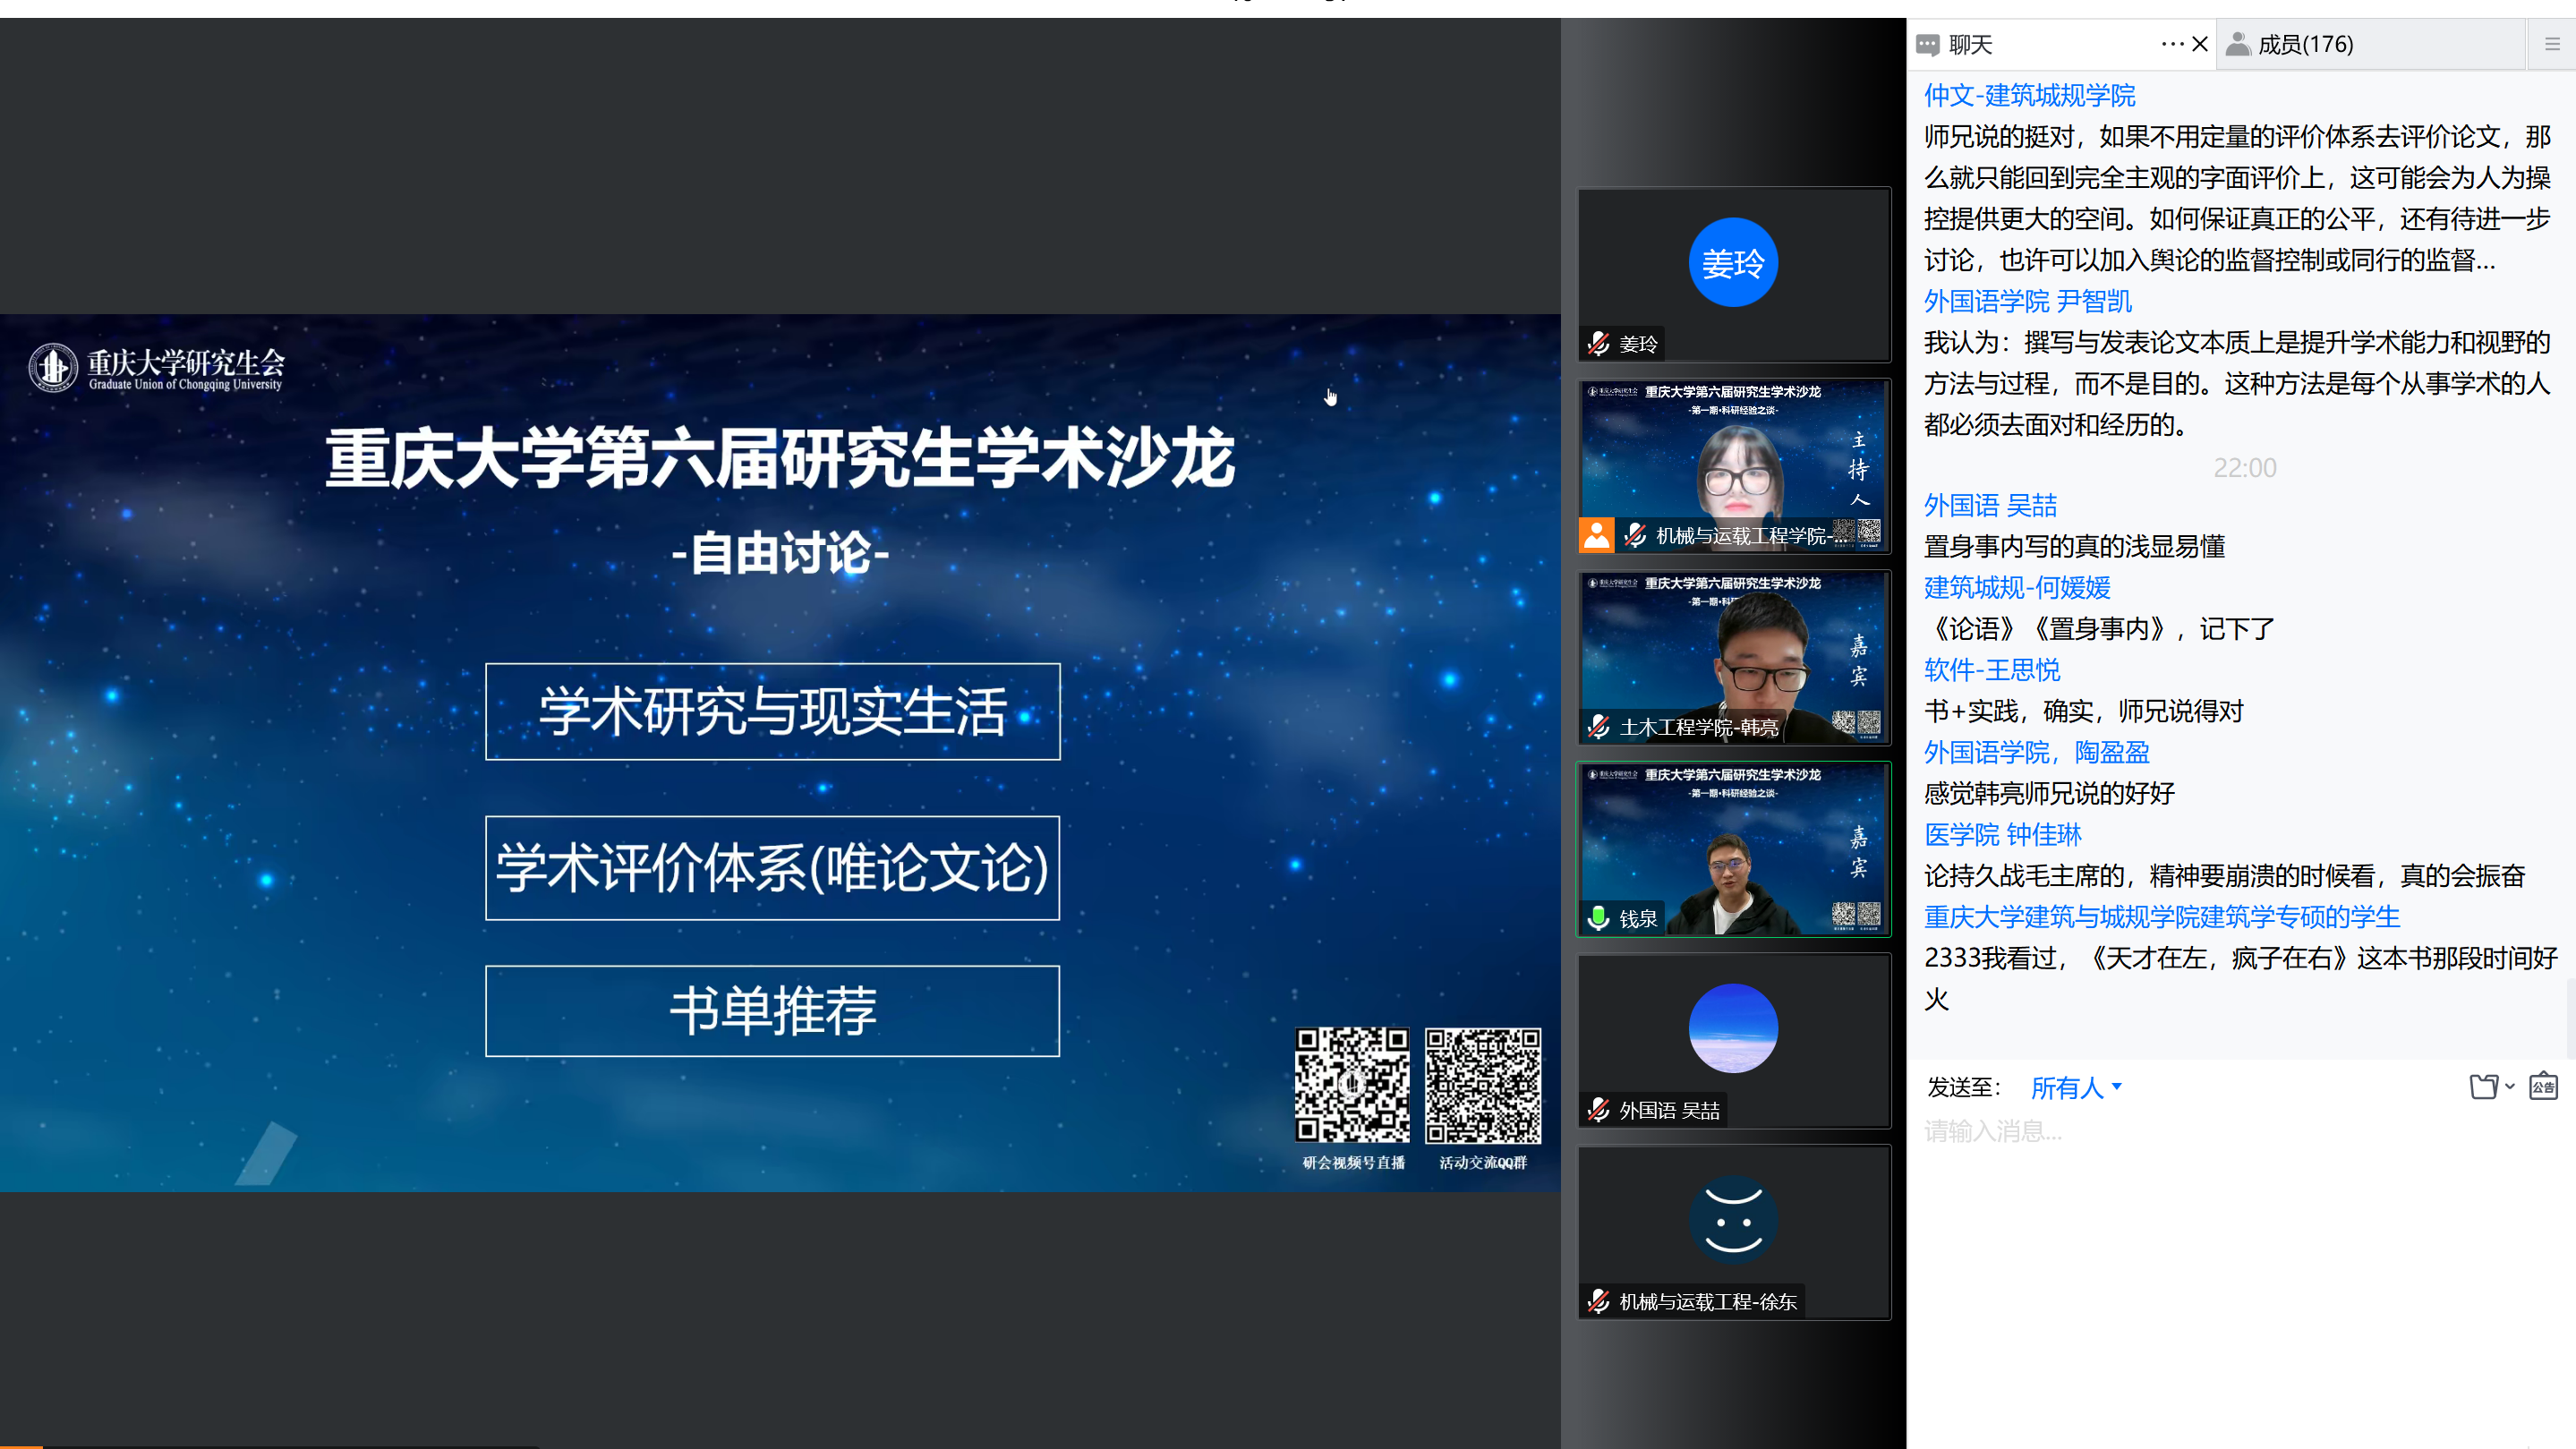Select the 钱泉 video thumbnail
2576x1449 pixels.
1734,849
